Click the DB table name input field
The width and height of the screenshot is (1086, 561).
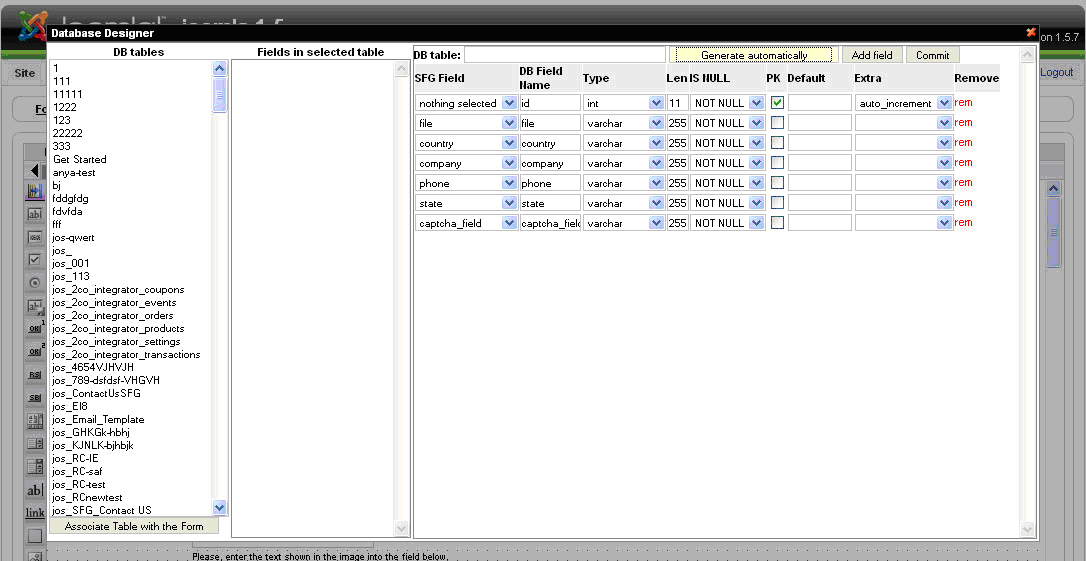(x=564, y=55)
